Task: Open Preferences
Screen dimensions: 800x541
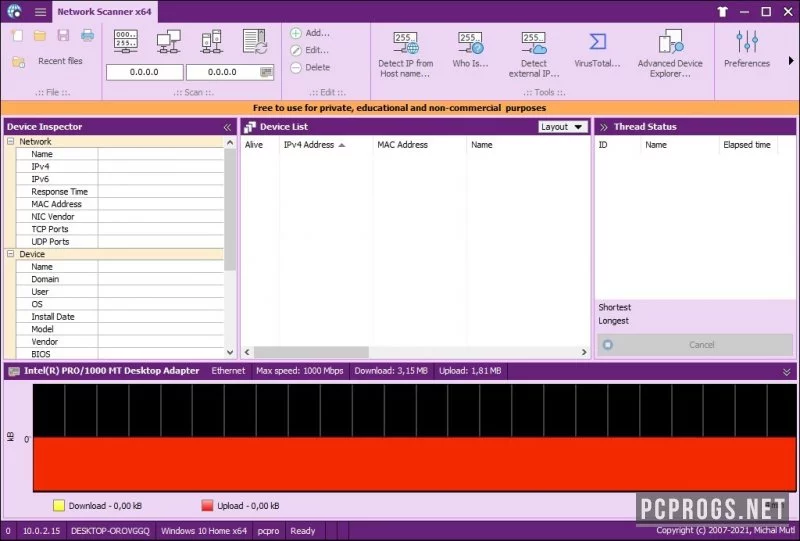Action: pyautogui.click(x=746, y=50)
